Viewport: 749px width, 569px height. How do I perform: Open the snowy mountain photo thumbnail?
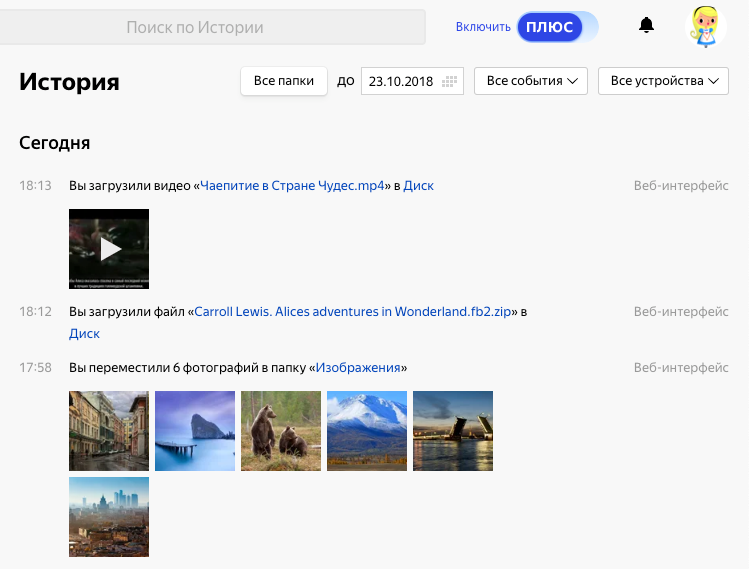pyautogui.click(x=367, y=431)
